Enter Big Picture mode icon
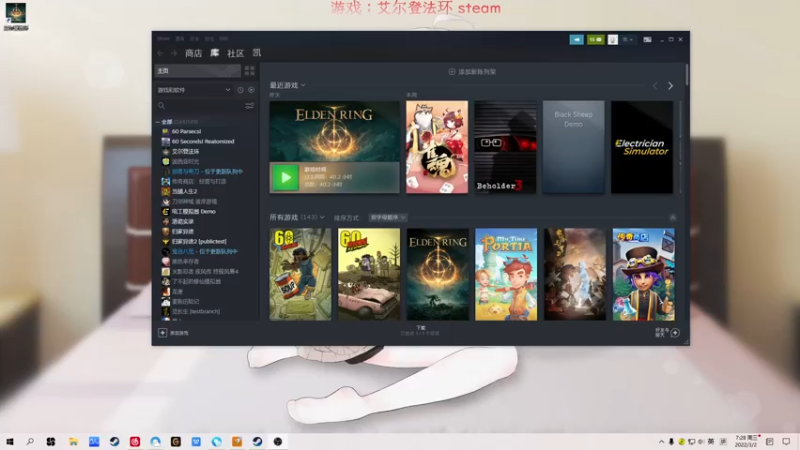This screenshot has width=800, height=450. (x=647, y=39)
